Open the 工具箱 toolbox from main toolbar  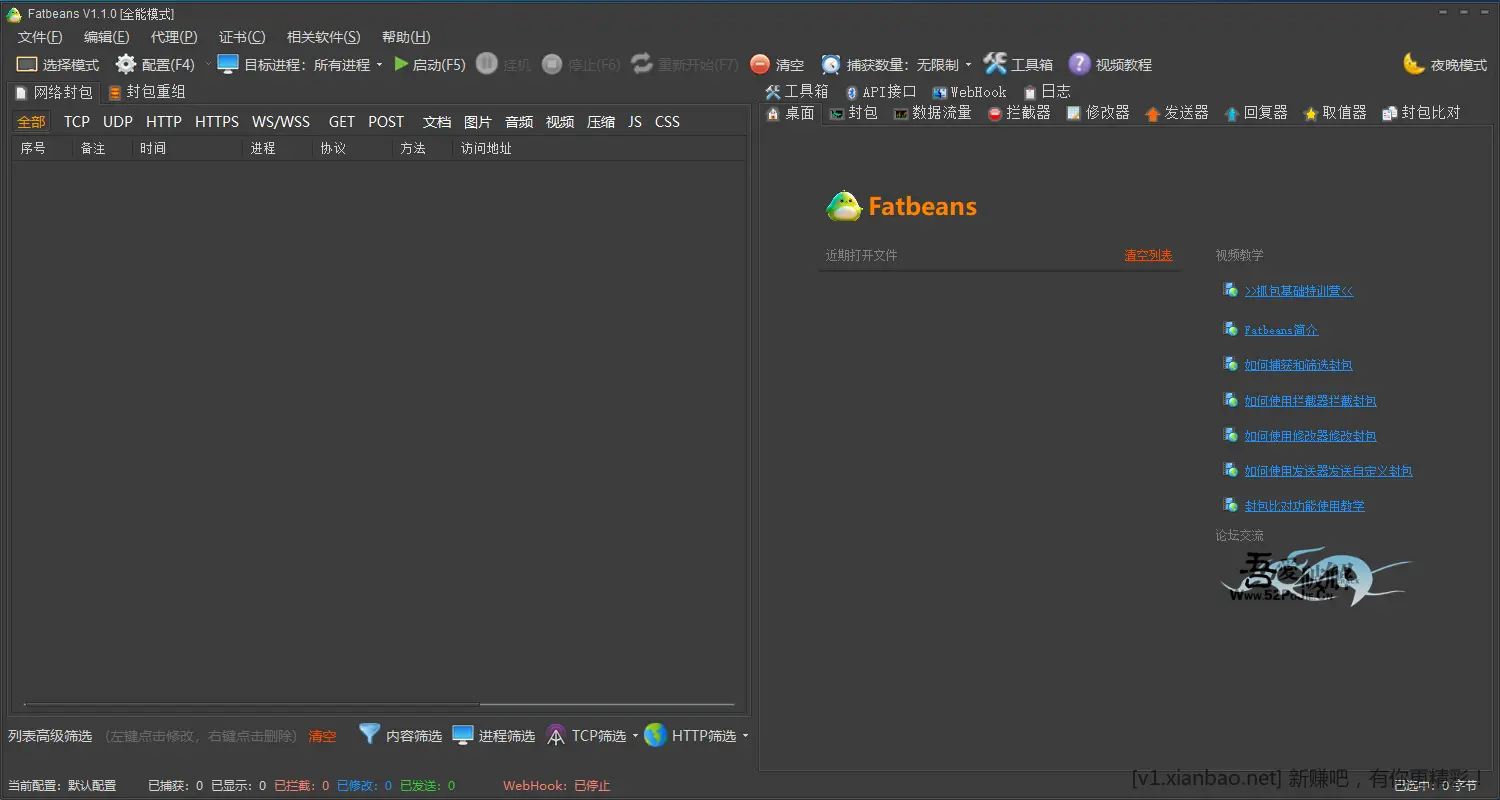point(994,64)
